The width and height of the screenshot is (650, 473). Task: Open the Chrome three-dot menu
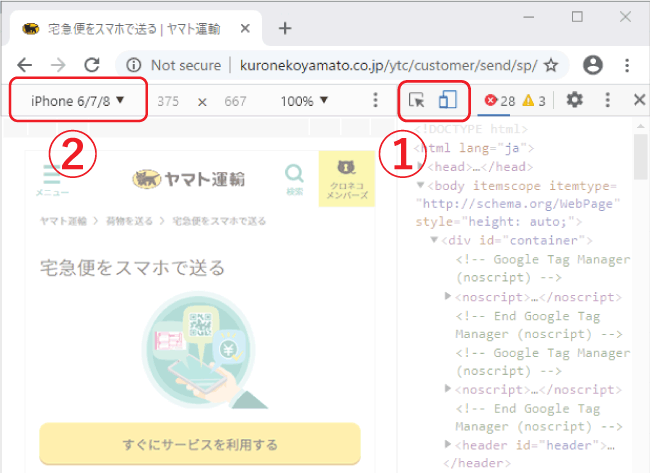point(627,65)
